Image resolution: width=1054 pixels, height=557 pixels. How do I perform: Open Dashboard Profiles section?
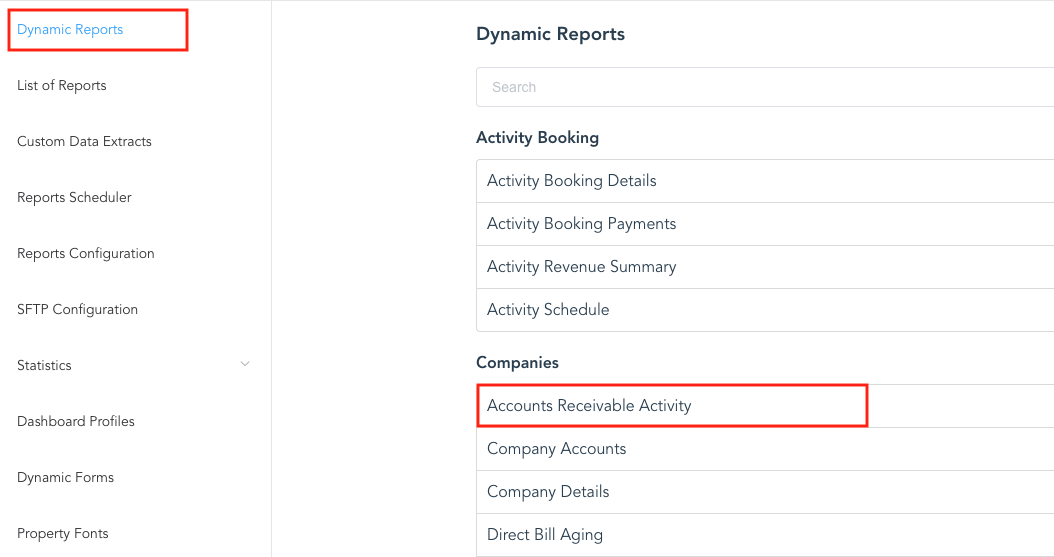[x=76, y=422]
